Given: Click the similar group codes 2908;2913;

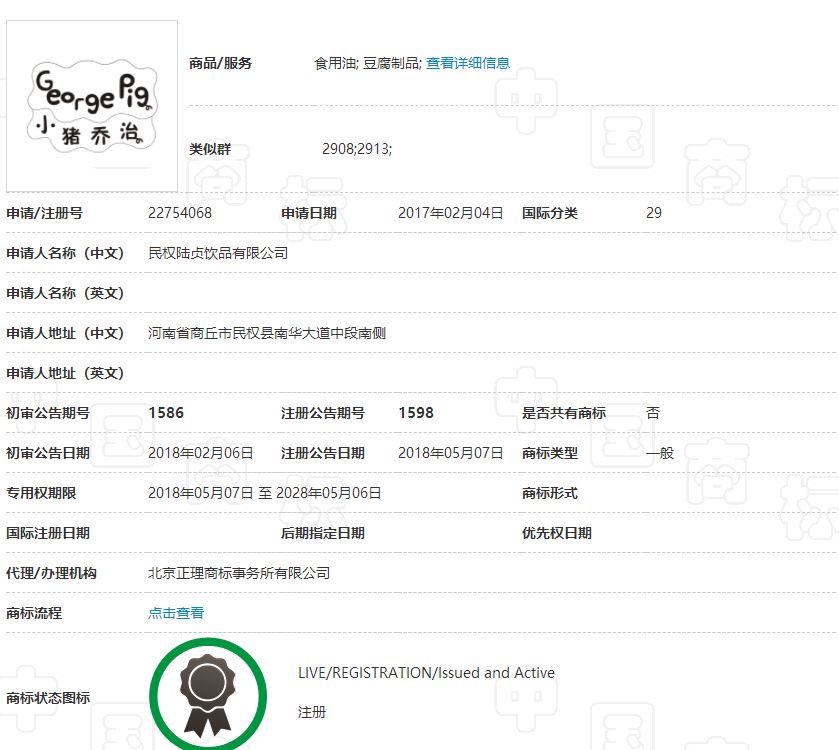Looking at the screenshot, I should [357, 149].
